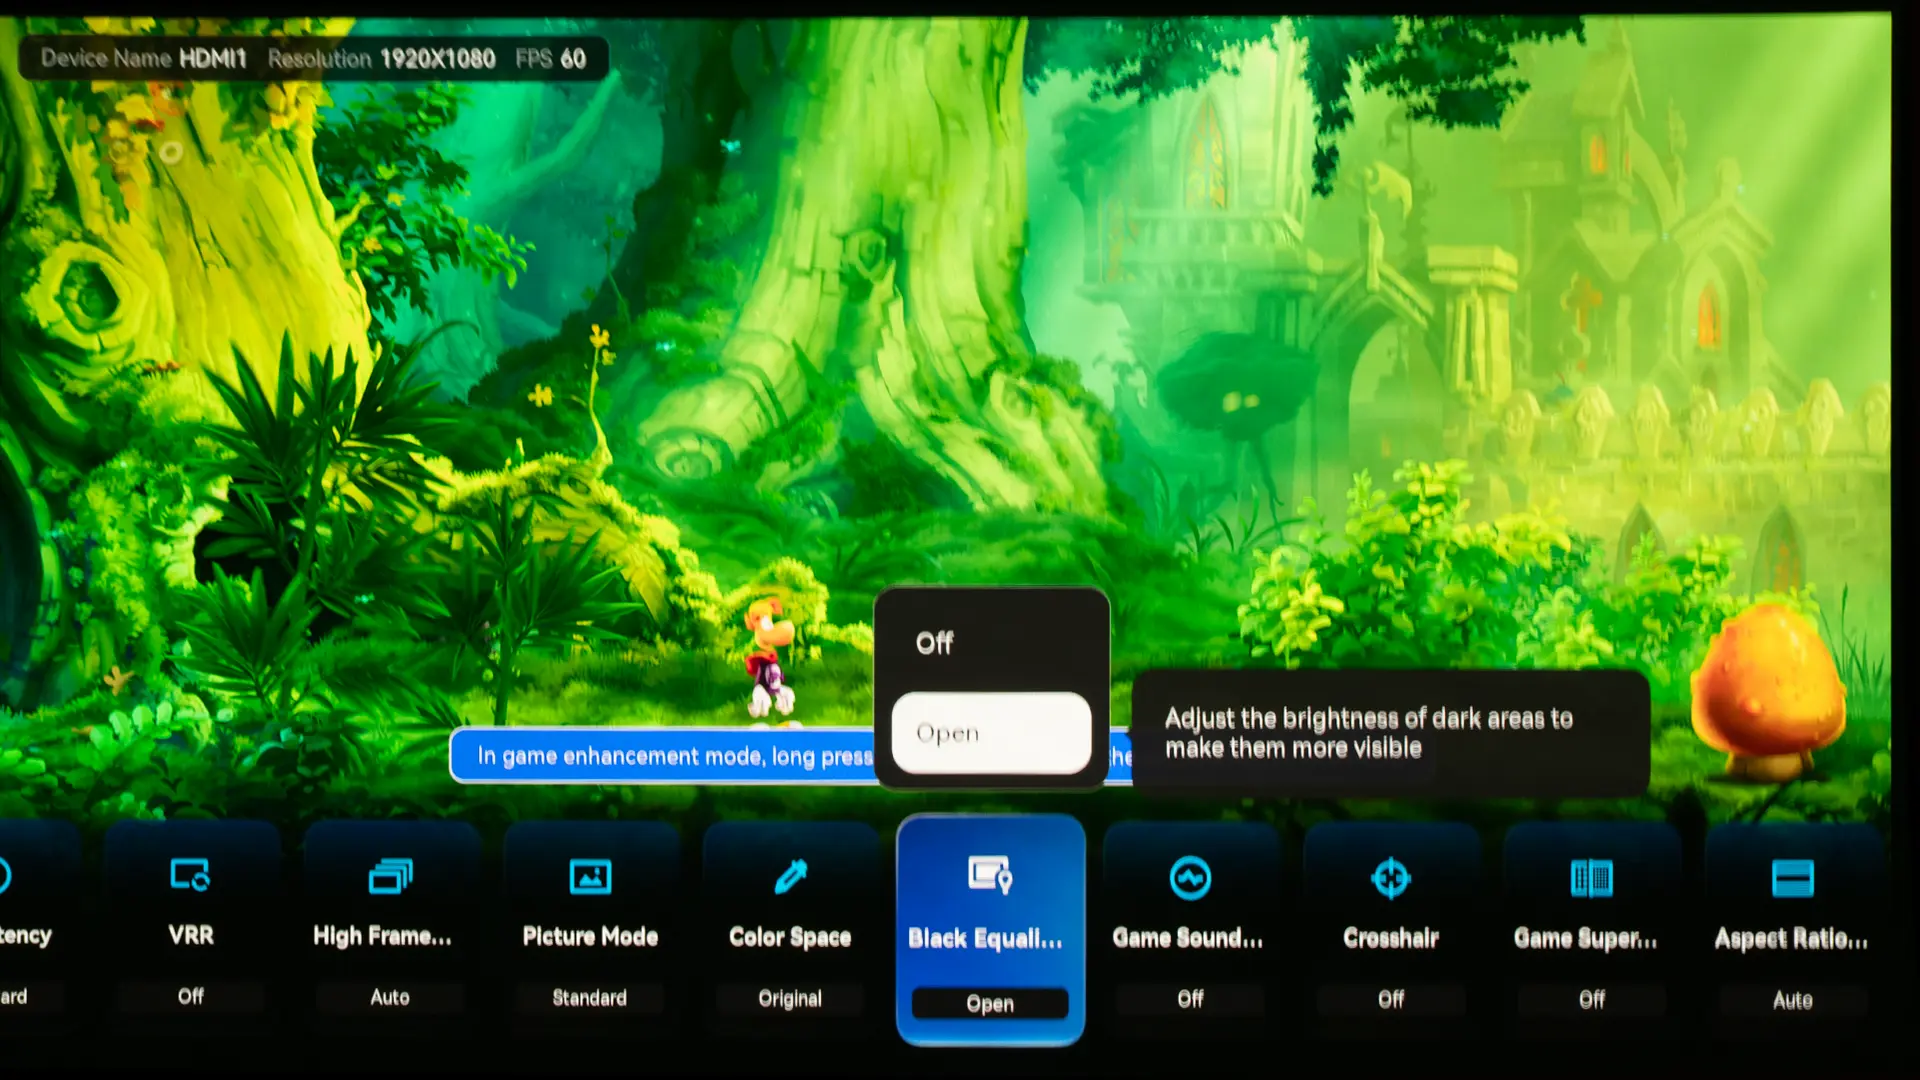Select the Black Equali... menu label

pos(985,938)
